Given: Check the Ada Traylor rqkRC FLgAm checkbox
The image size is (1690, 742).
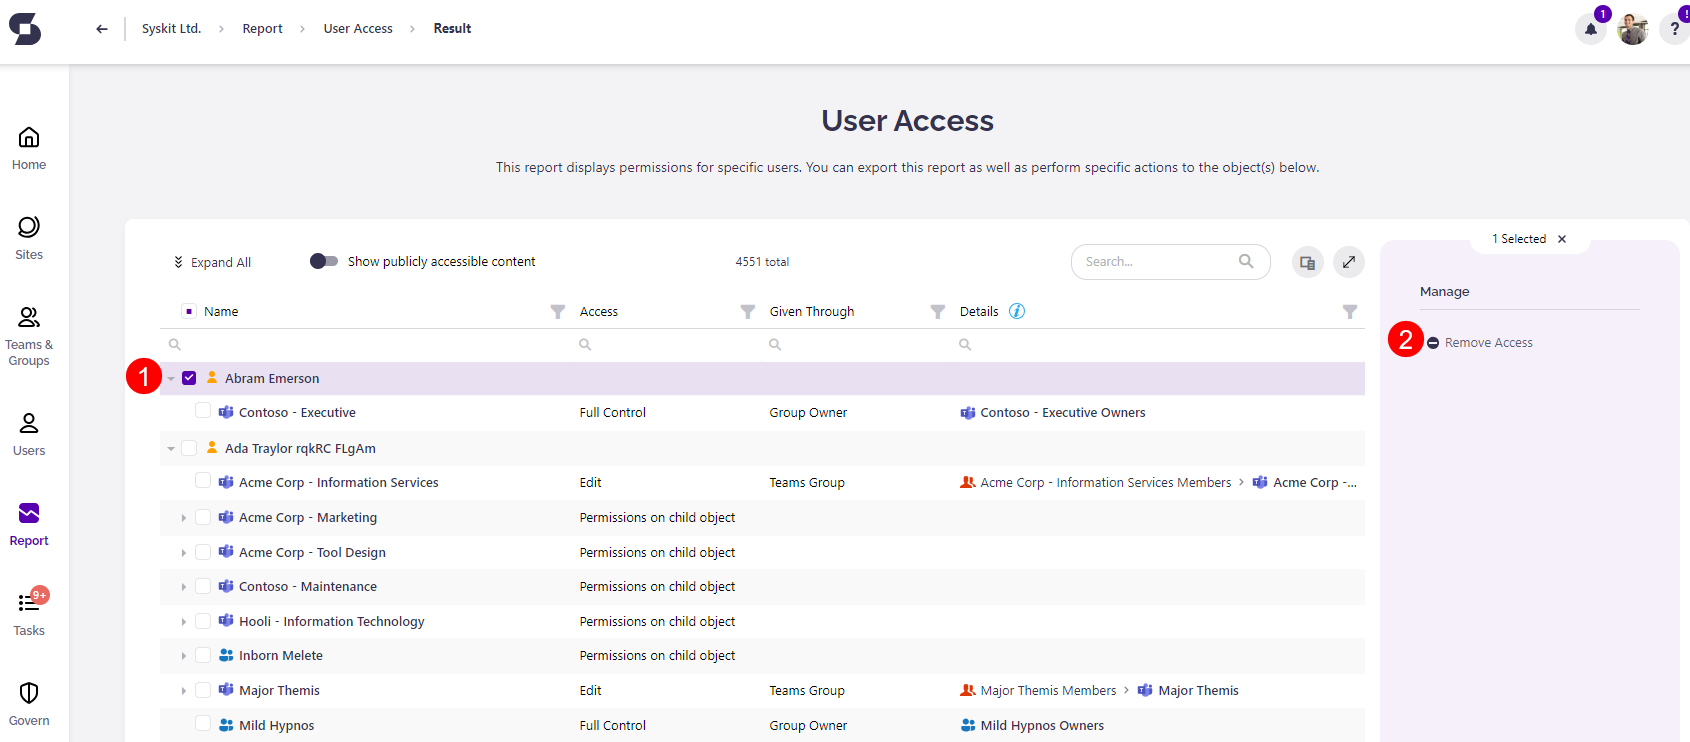Looking at the screenshot, I should coord(189,448).
